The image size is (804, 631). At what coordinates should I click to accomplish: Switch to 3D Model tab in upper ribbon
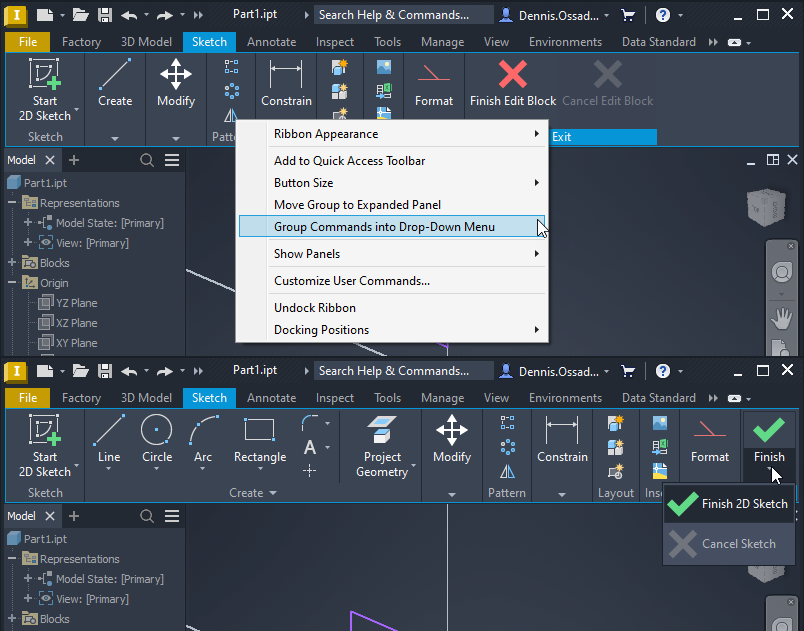tap(146, 42)
